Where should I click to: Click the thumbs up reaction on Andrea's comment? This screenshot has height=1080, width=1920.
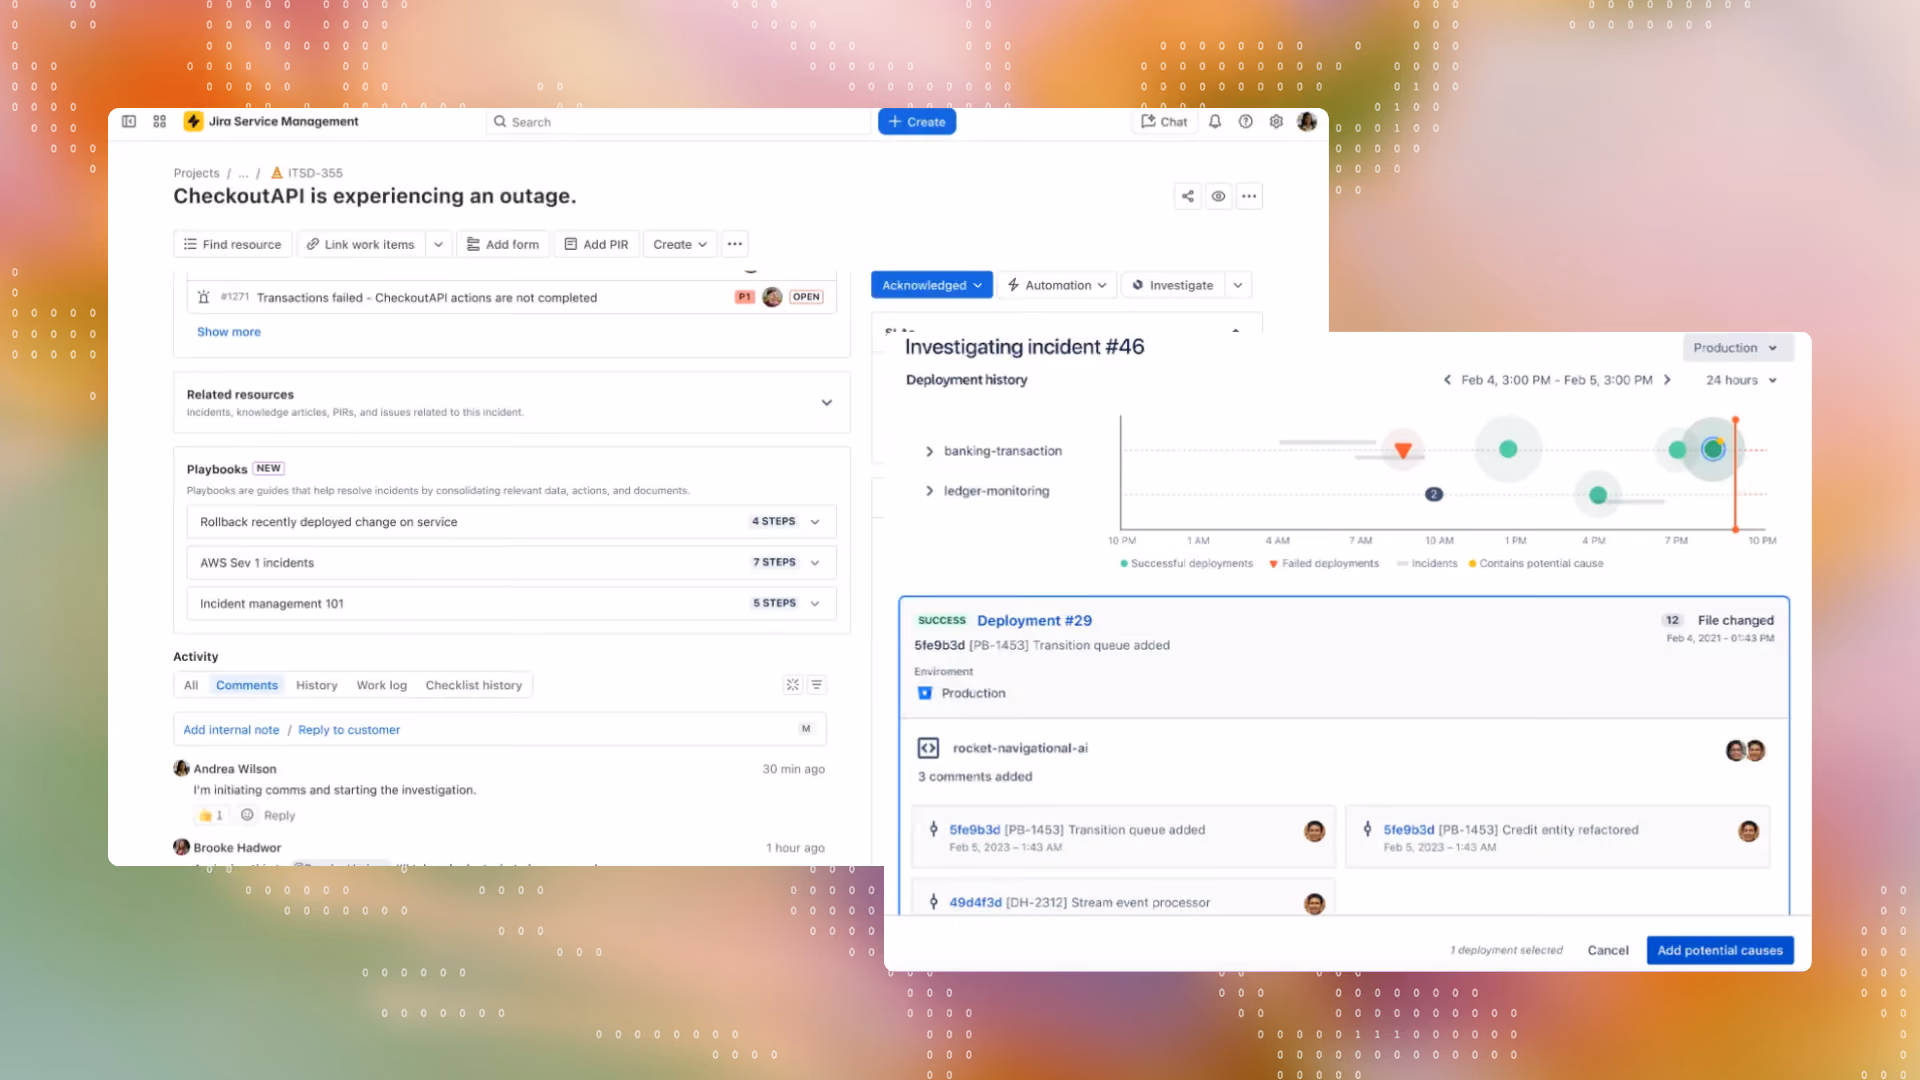pyautogui.click(x=211, y=815)
